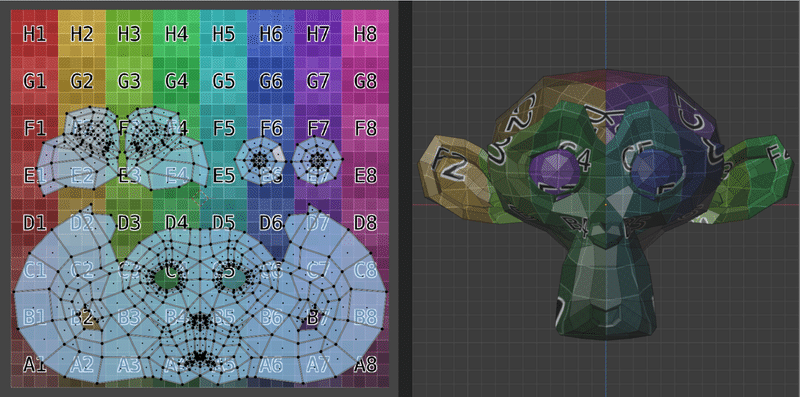Click the B8 label in the UV grid
Screen dimensions: 800x397
coord(365,317)
